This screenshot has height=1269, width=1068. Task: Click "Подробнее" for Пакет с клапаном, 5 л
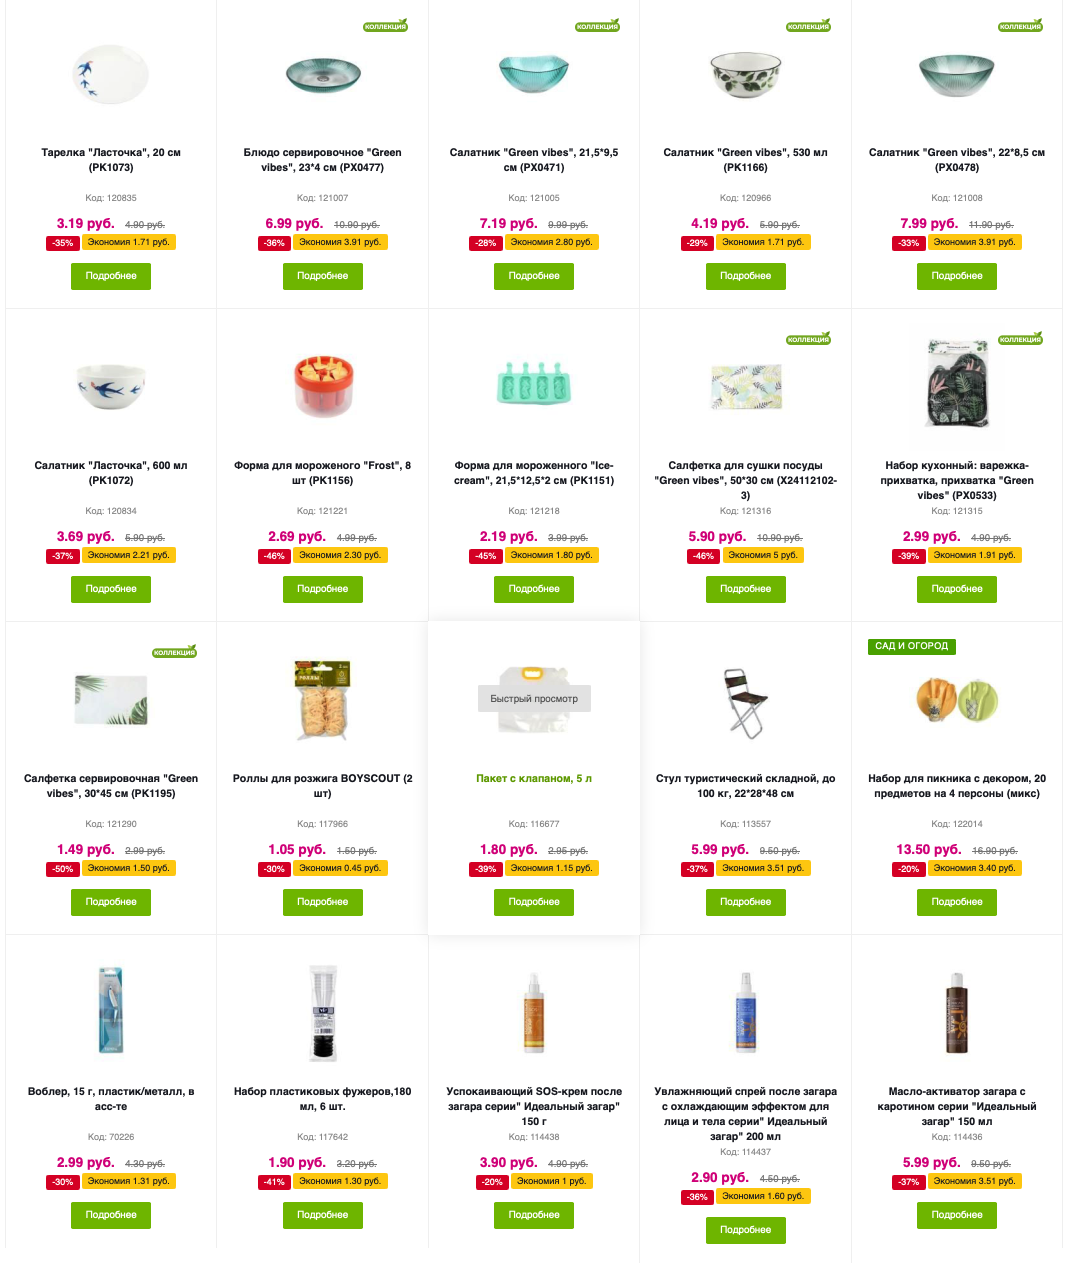coord(534,902)
